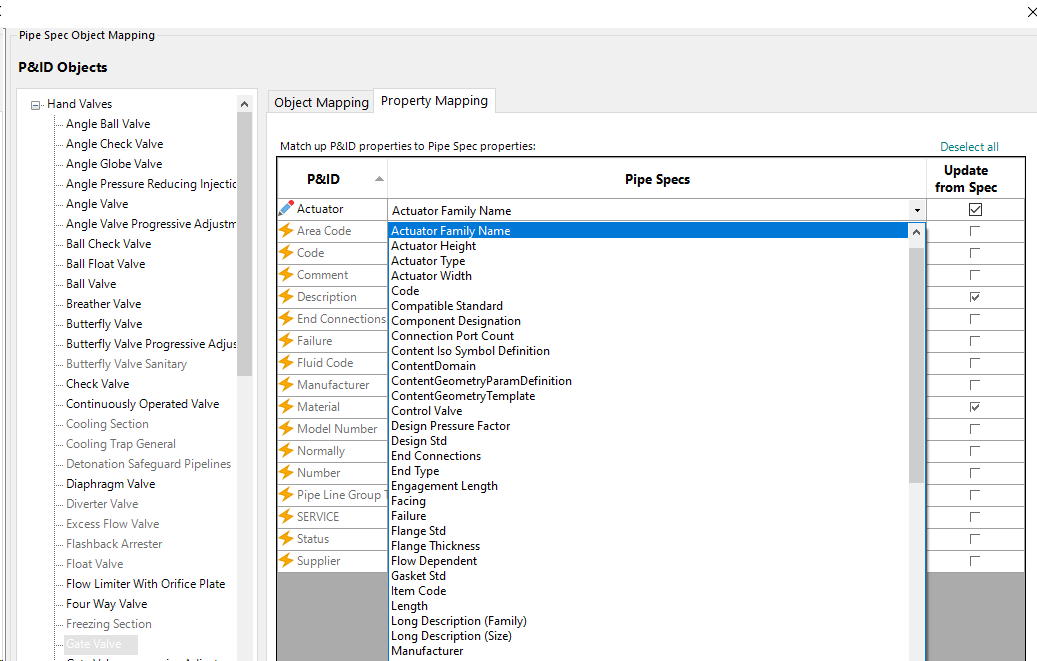Select Control Valve from the dropdown list
The height and width of the screenshot is (661, 1037).
427,410
